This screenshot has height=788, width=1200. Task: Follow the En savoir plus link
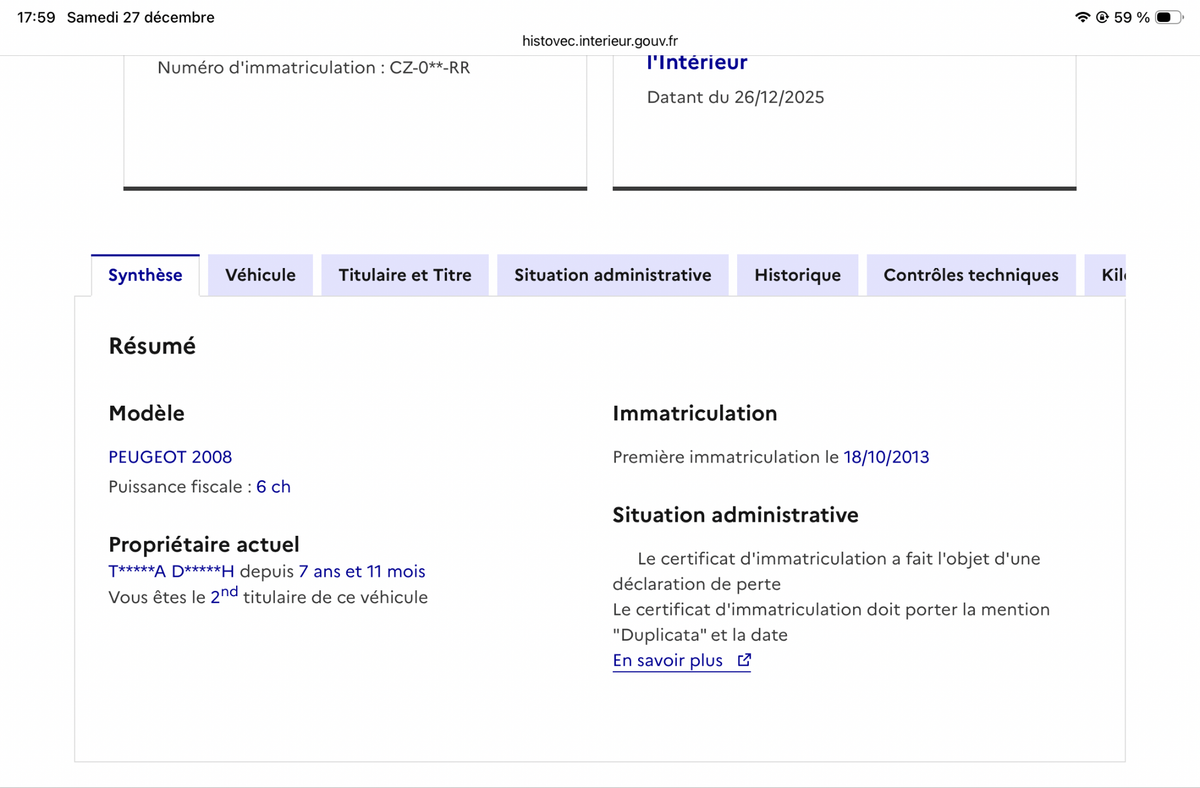[668, 660]
